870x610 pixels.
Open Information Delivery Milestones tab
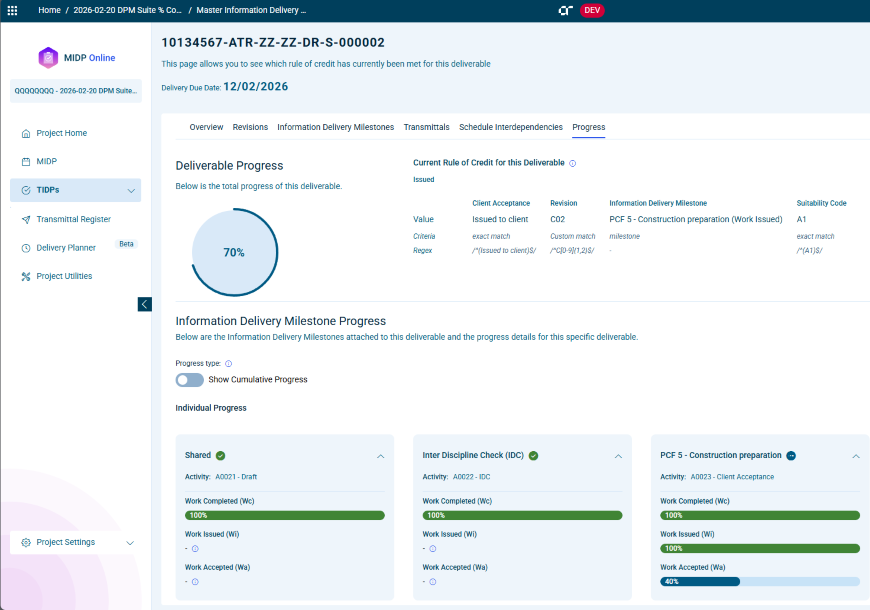click(336, 127)
